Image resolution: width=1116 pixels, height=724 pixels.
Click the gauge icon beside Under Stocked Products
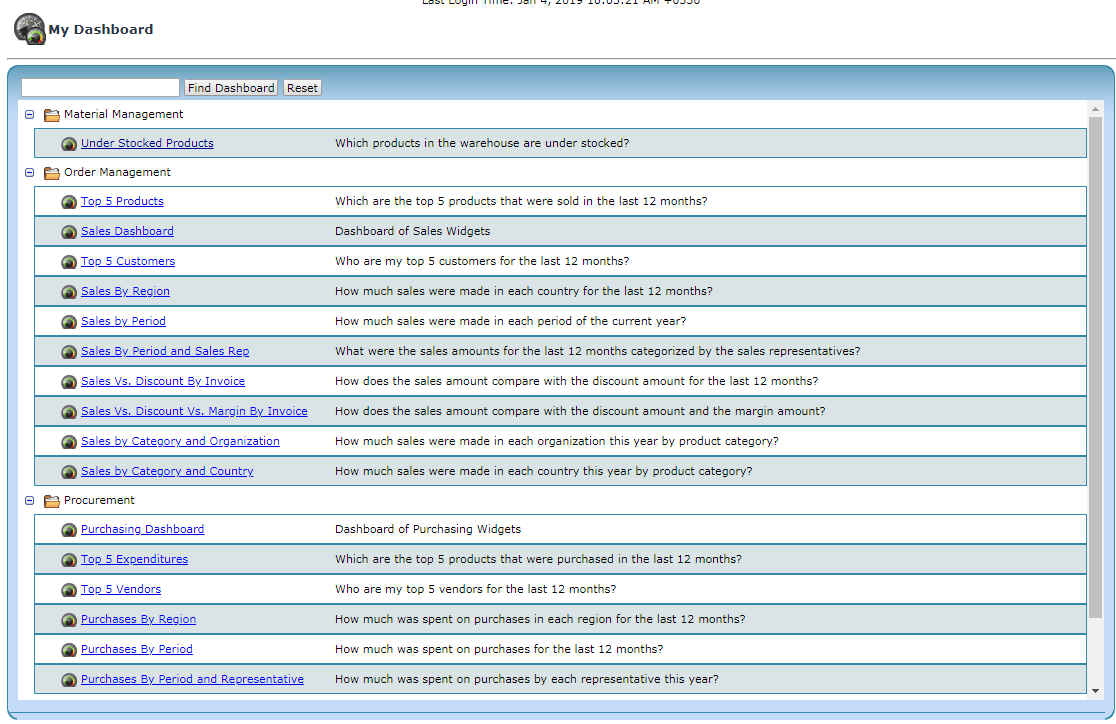click(x=69, y=144)
